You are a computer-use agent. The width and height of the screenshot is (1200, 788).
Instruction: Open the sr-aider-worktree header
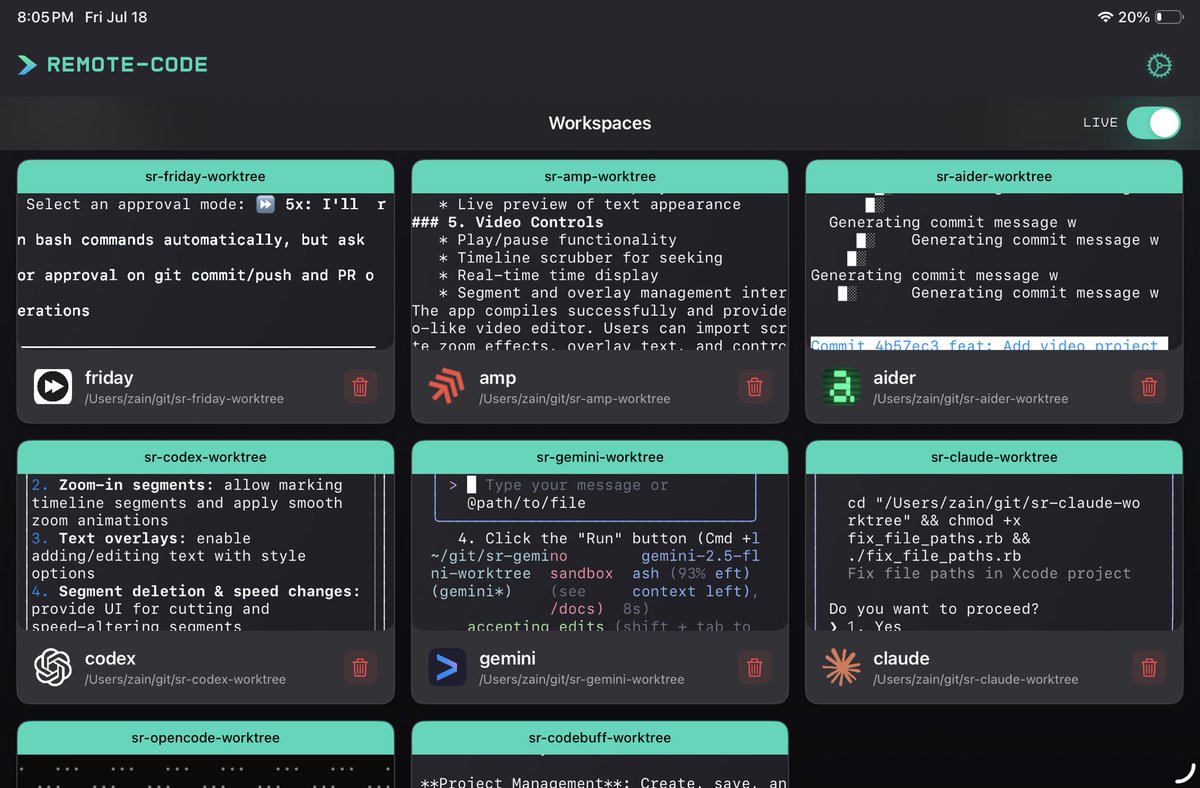(994, 176)
